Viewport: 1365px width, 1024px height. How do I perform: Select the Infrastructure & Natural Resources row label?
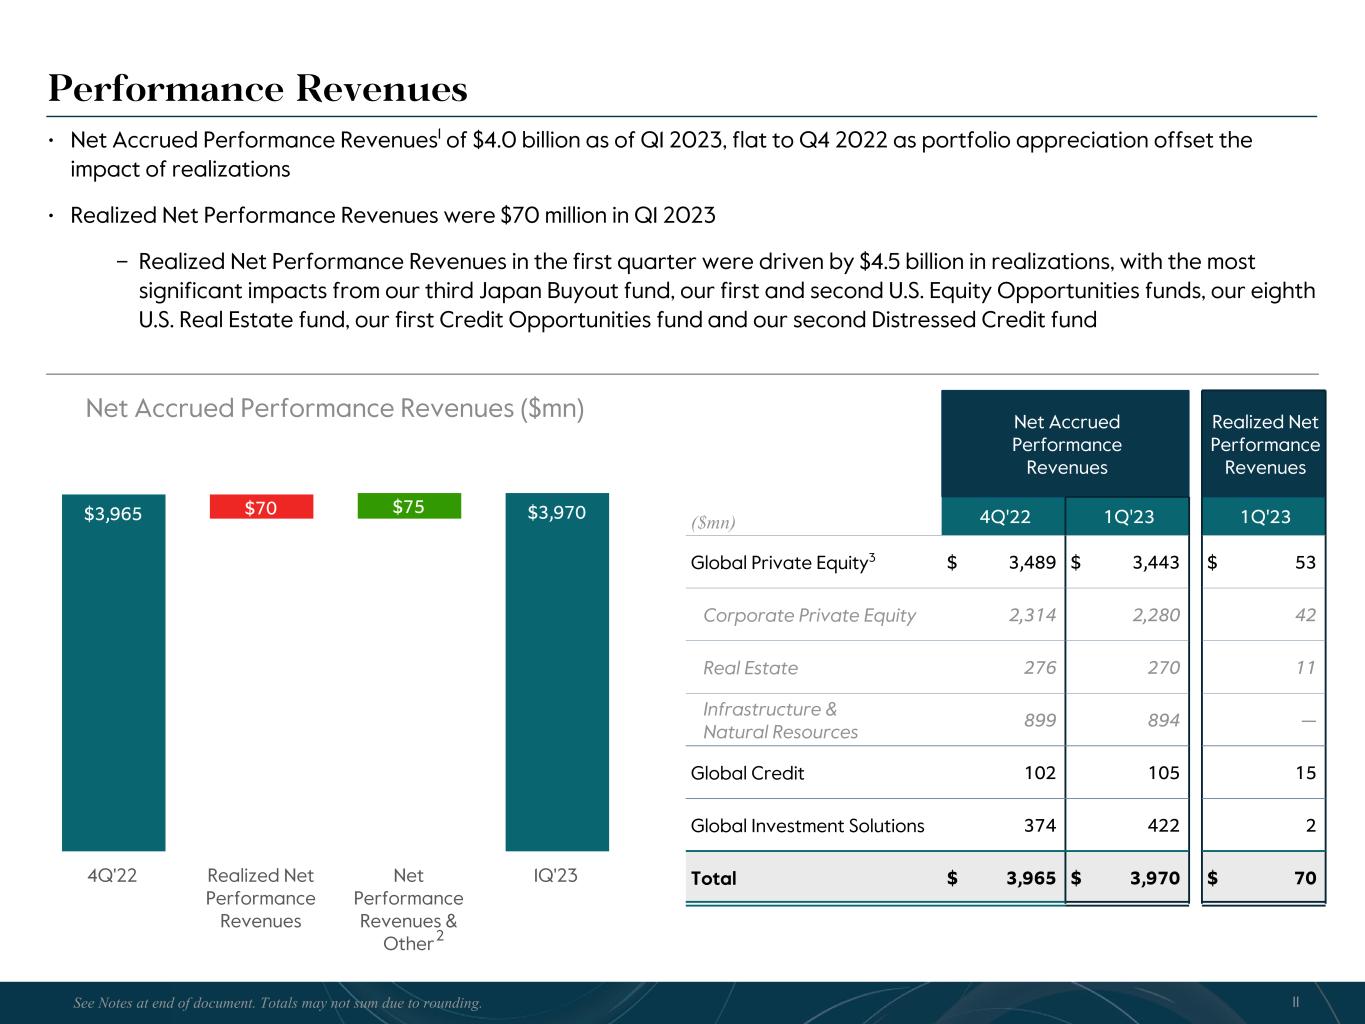(780, 720)
